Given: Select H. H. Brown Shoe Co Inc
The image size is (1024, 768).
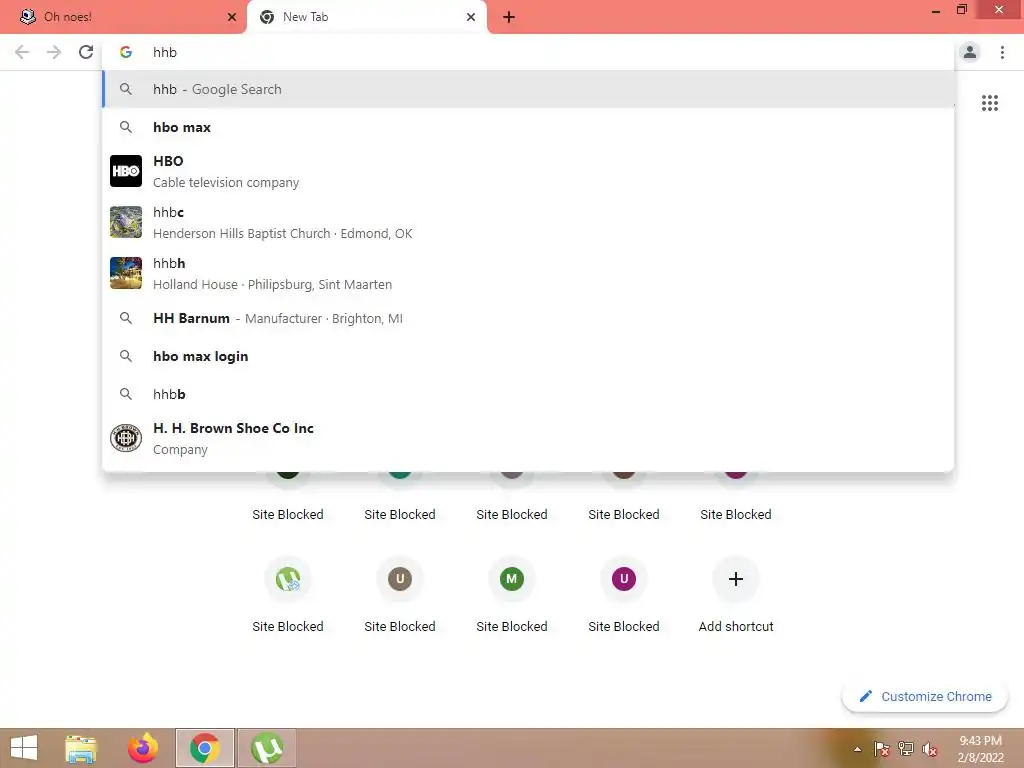Looking at the screenshot, I should 528,438.
